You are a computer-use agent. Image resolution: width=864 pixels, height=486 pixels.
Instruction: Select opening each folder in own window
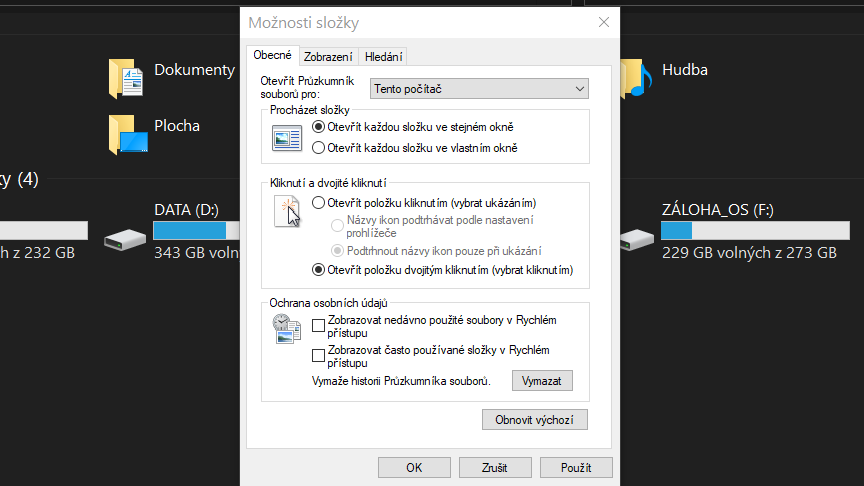pos(319,148)
